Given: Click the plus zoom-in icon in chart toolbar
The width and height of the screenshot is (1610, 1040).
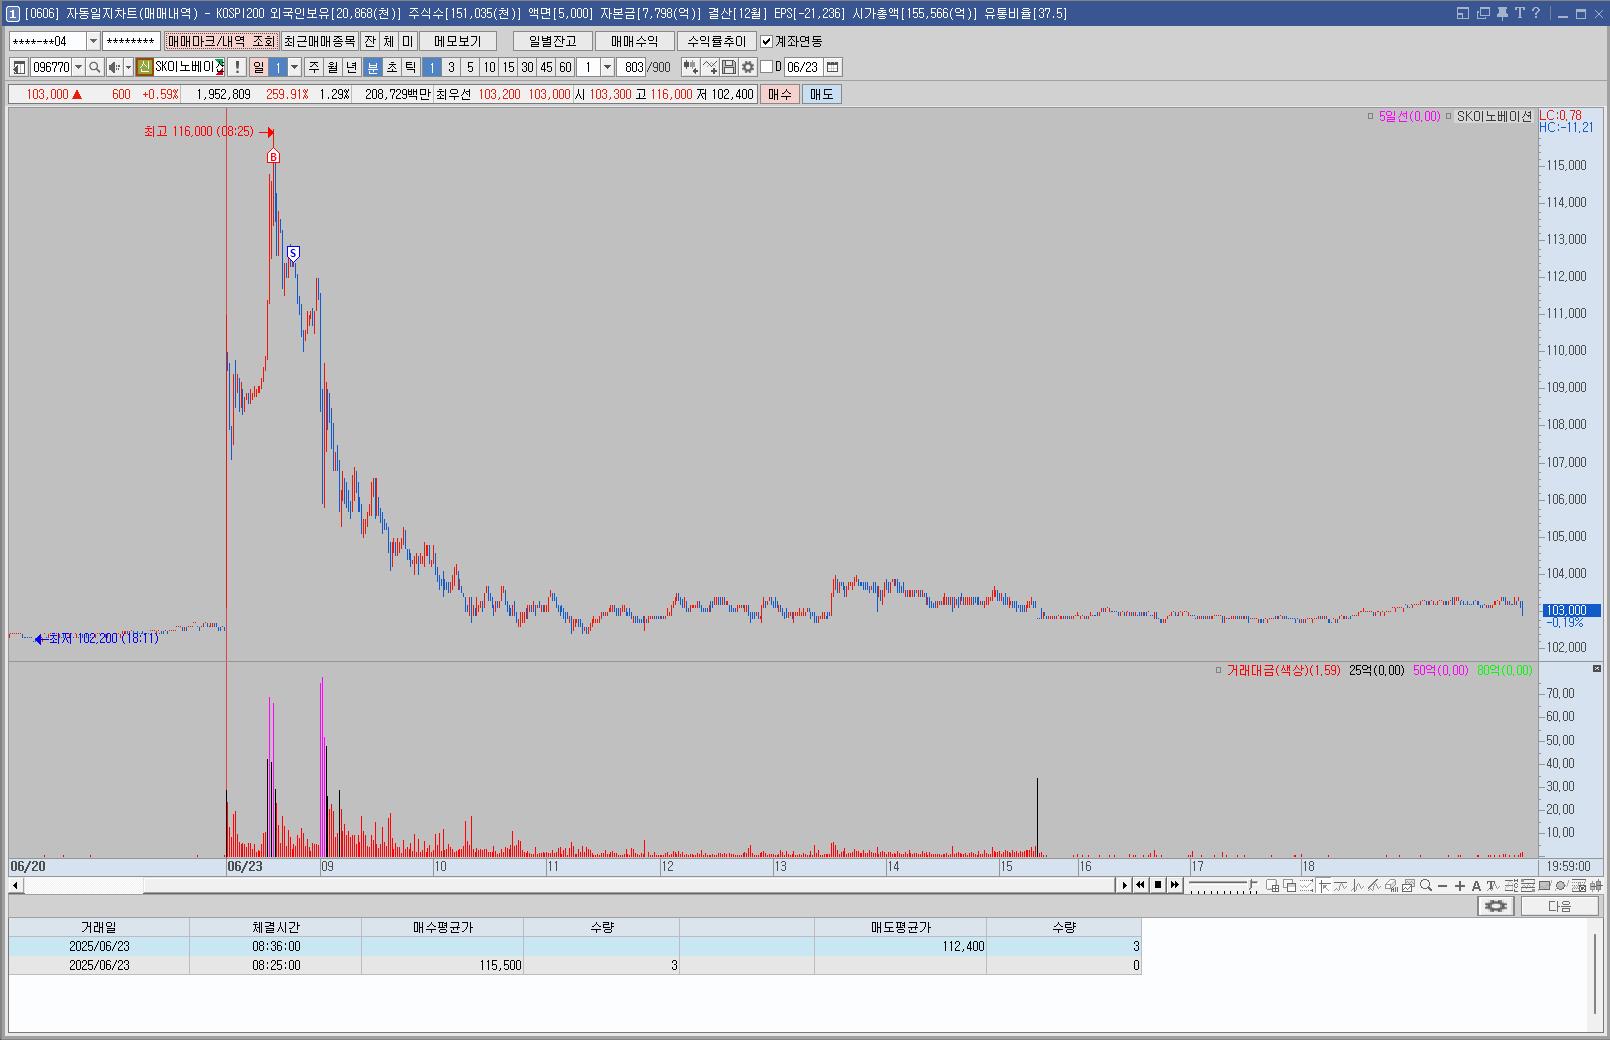Looking at the screenshot, I should [x=1460, y=885].
